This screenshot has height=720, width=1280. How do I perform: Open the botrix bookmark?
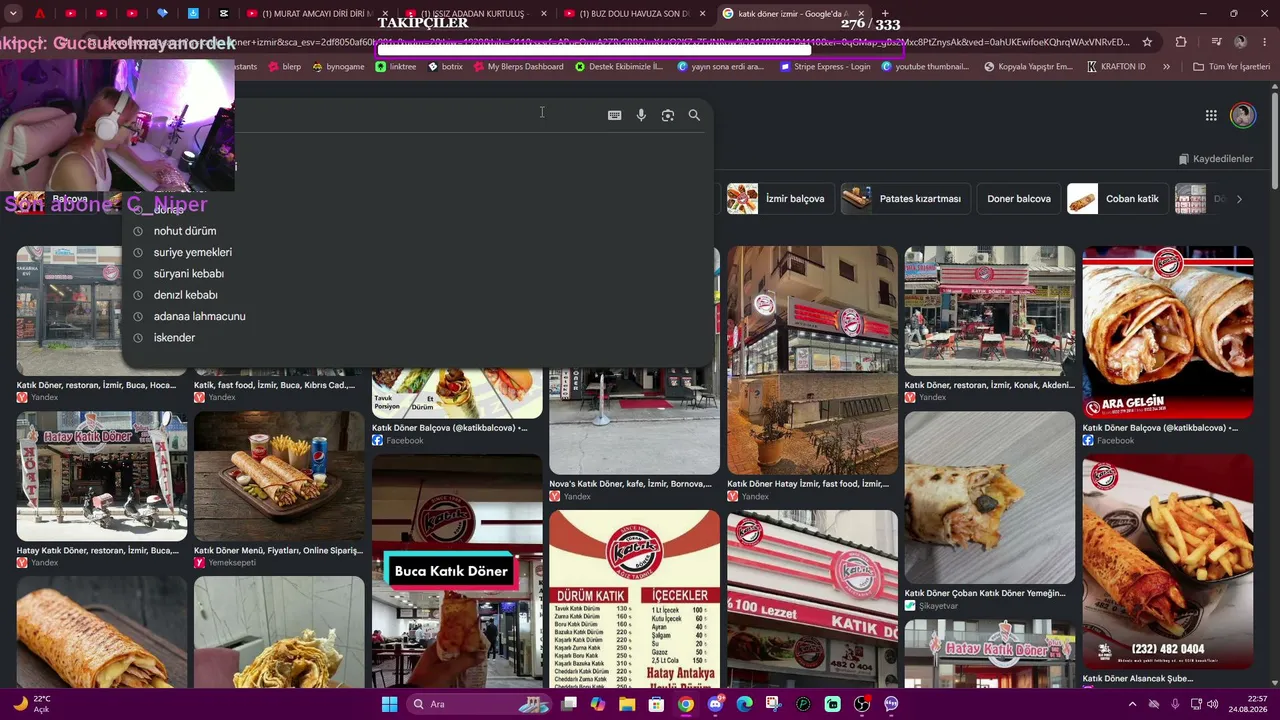pyautogui.click(x=445, y=67)
